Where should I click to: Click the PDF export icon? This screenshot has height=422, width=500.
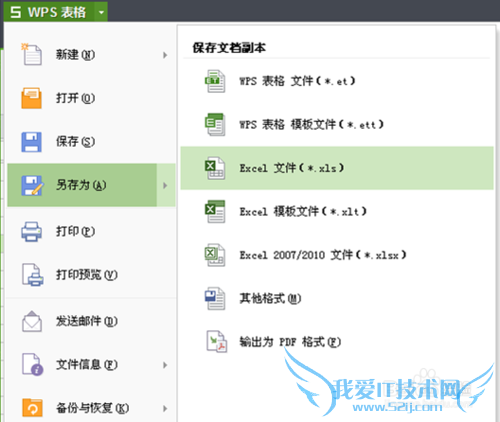(x=216, y=342)
